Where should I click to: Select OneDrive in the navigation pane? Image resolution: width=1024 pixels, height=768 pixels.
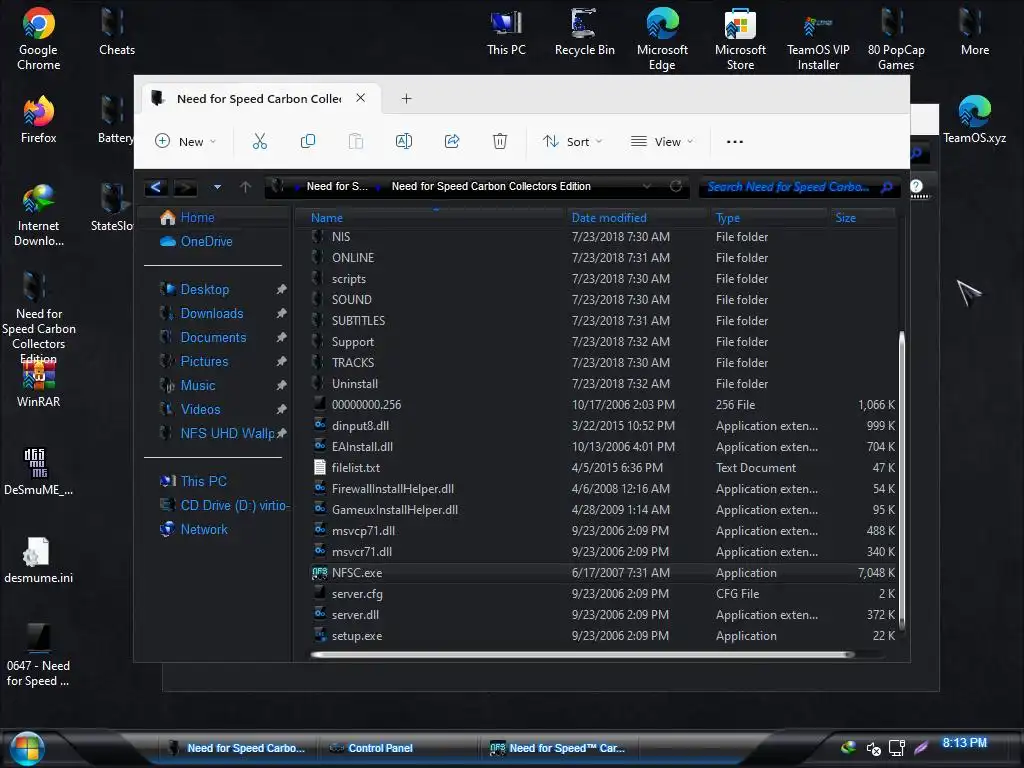click(x=206, y=242)
